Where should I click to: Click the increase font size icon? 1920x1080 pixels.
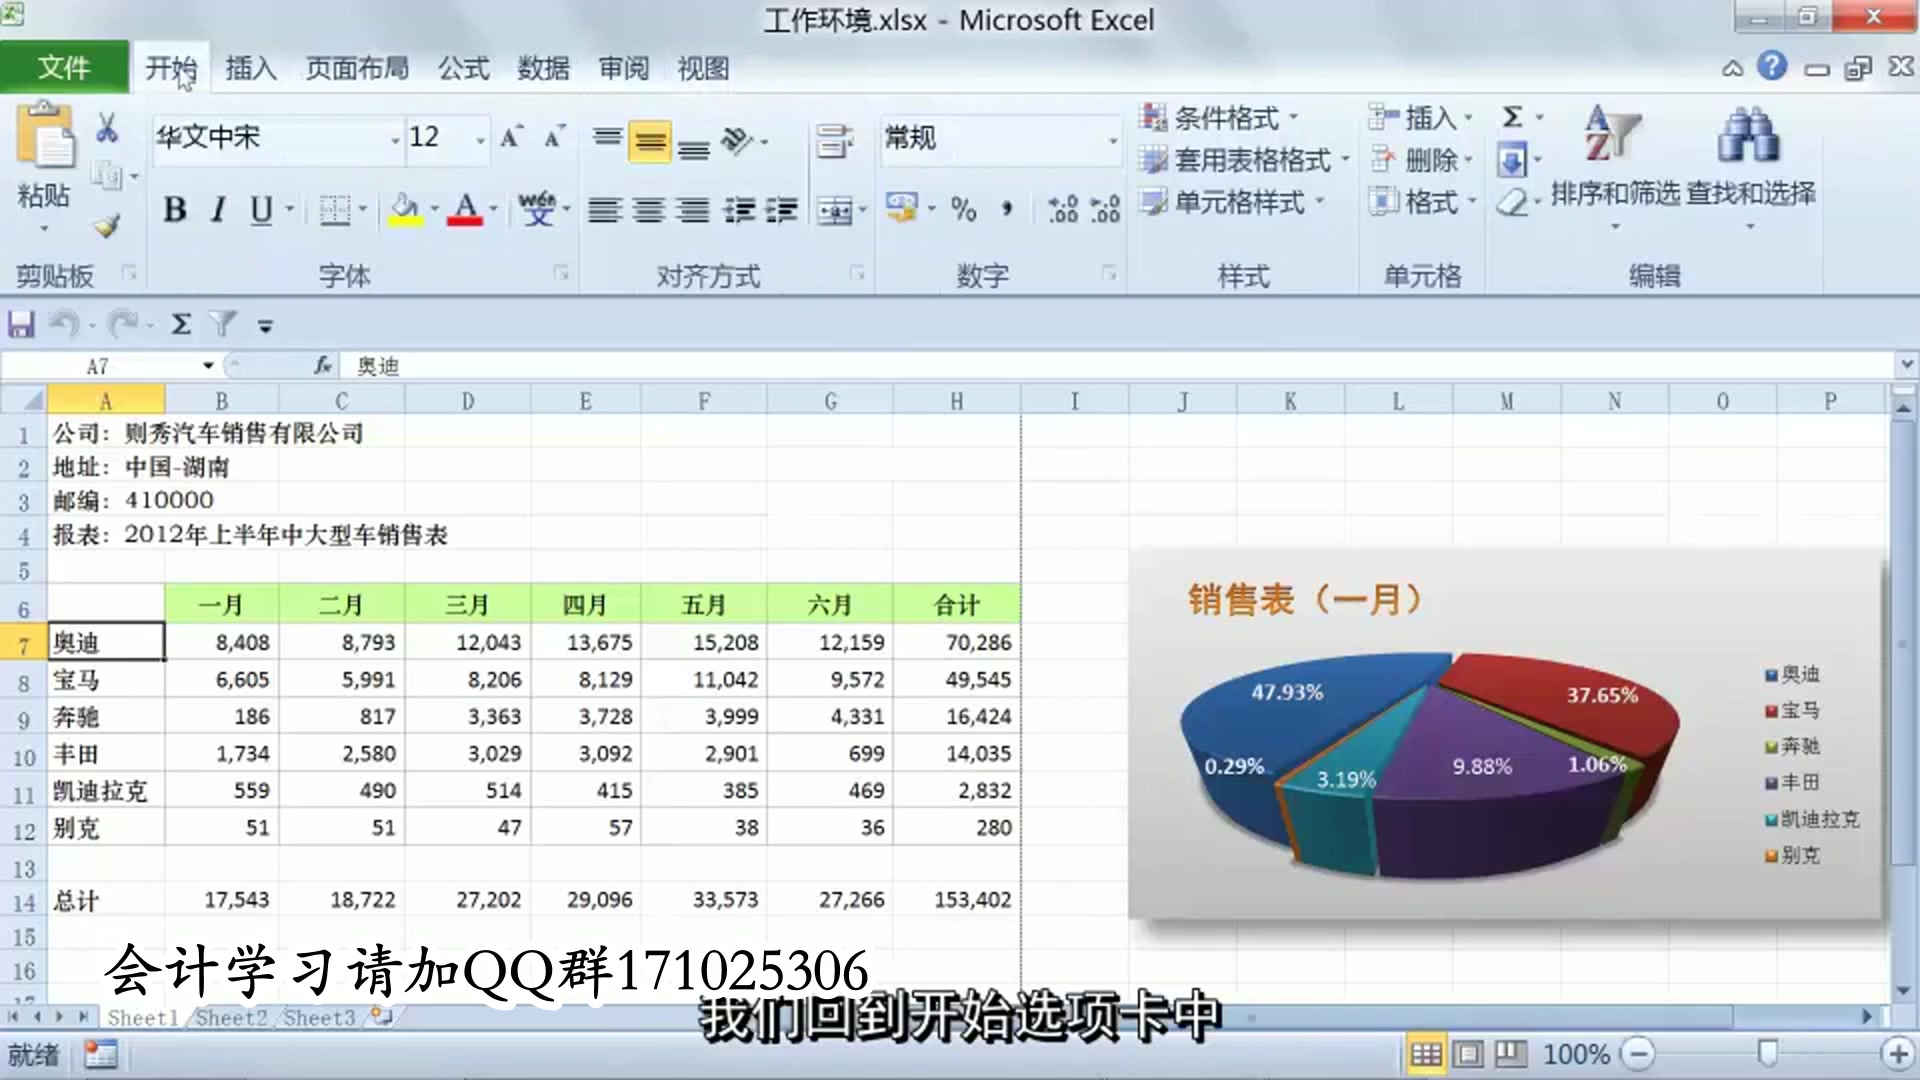pos(511,137)
